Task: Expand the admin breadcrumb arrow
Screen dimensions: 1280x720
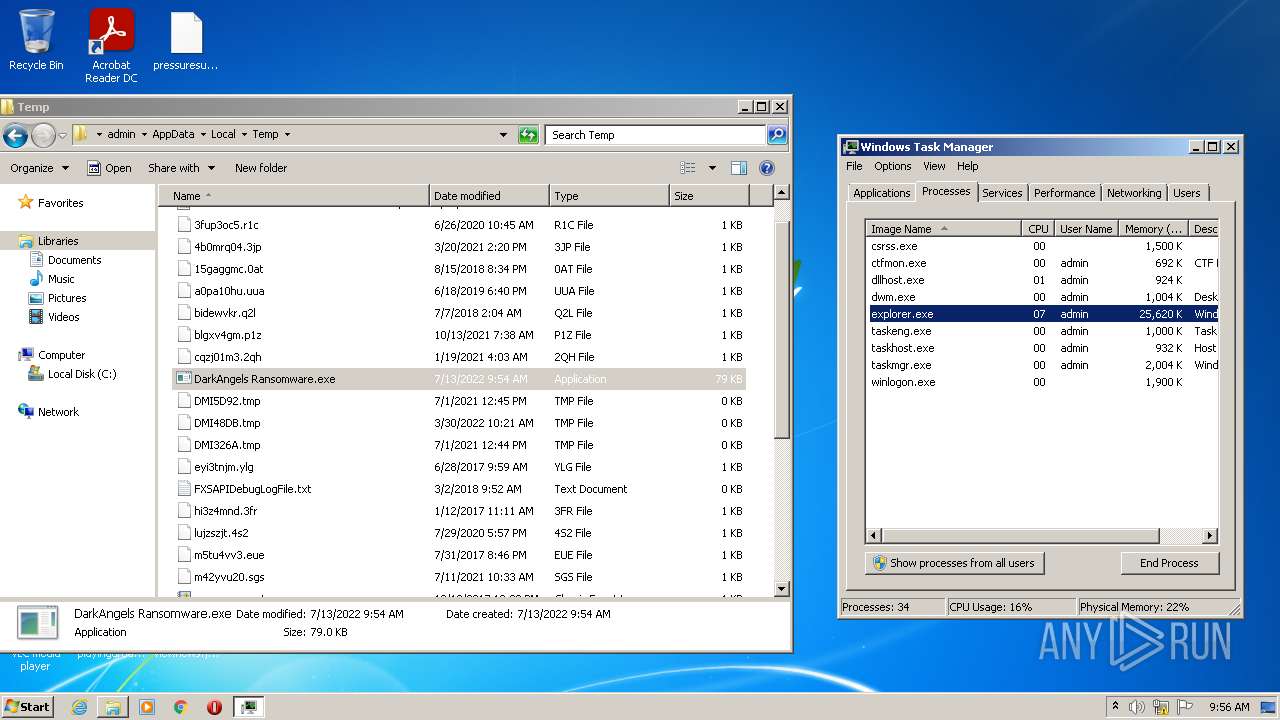Action: [143, 134]
